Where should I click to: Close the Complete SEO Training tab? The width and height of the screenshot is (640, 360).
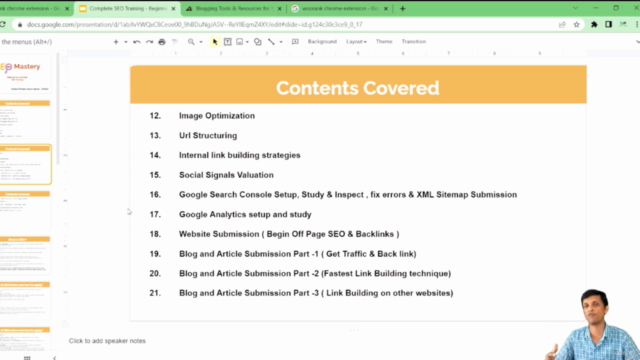click(173, 9)
